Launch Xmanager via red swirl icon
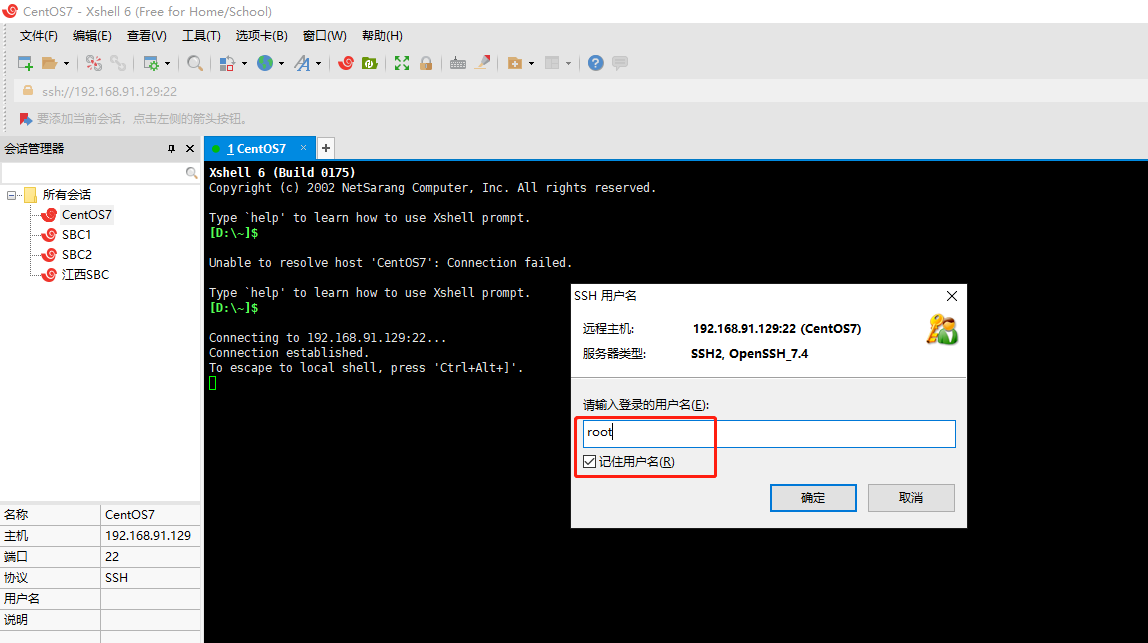 click(x=346, y=64)
